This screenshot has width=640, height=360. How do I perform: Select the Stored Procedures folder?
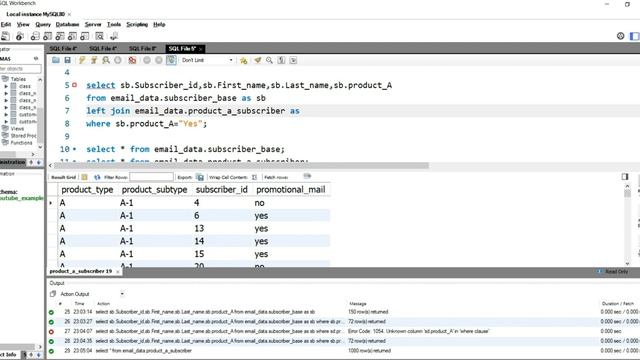coord(23,136)
